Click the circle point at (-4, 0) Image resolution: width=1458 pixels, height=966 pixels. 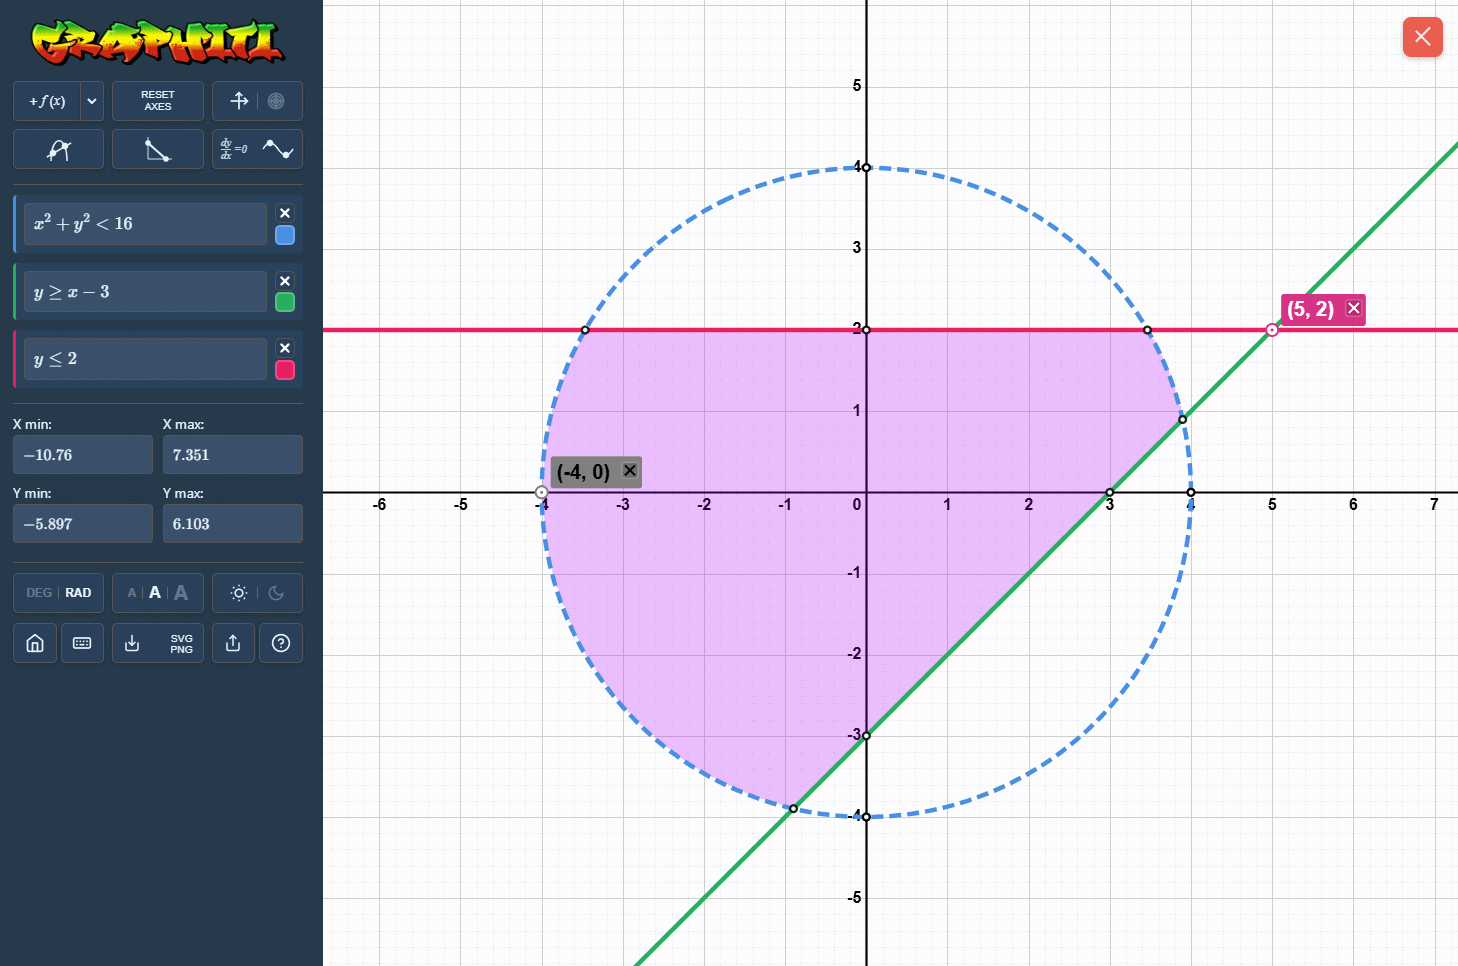pyautogui.click(x=541, y=492)
